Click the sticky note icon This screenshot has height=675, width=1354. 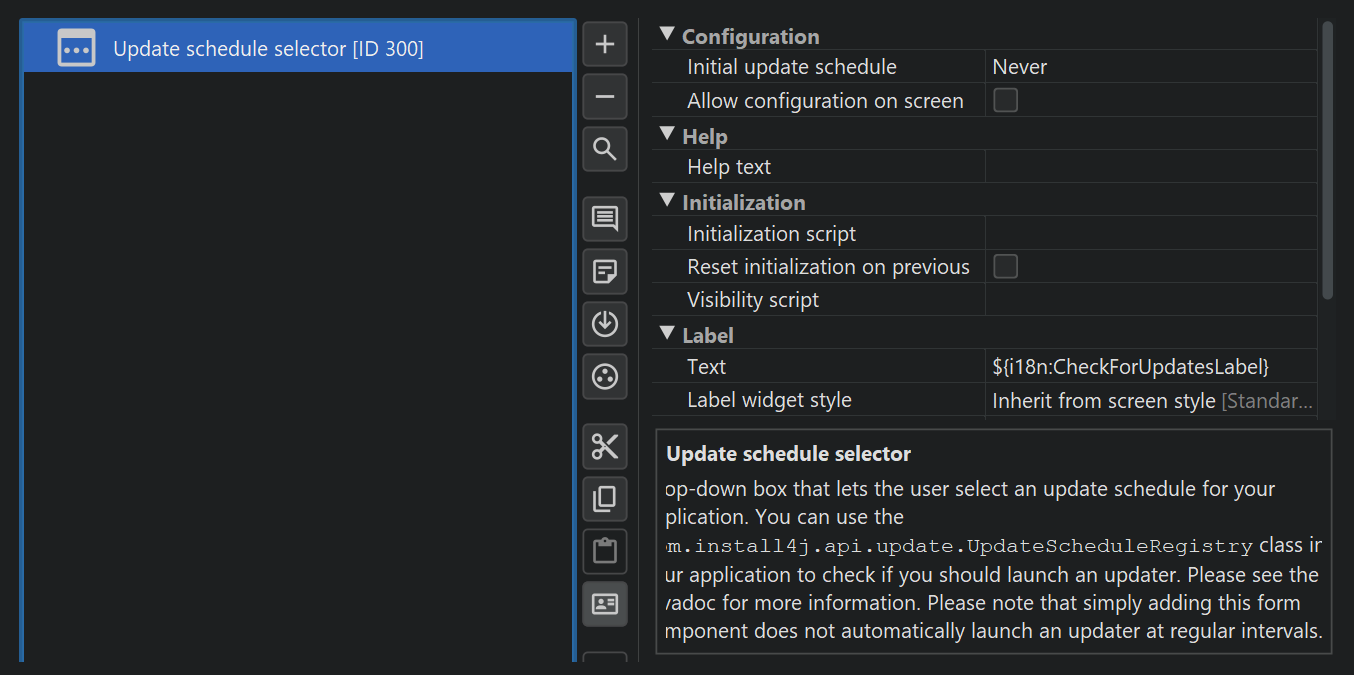click(605, 271)
